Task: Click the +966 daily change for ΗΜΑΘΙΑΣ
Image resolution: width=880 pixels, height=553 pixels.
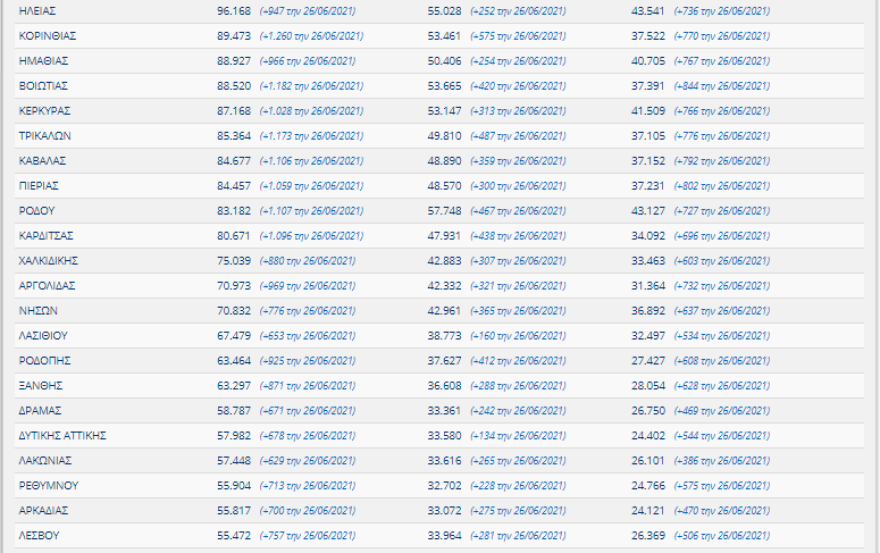Action: tap(307, 61)
